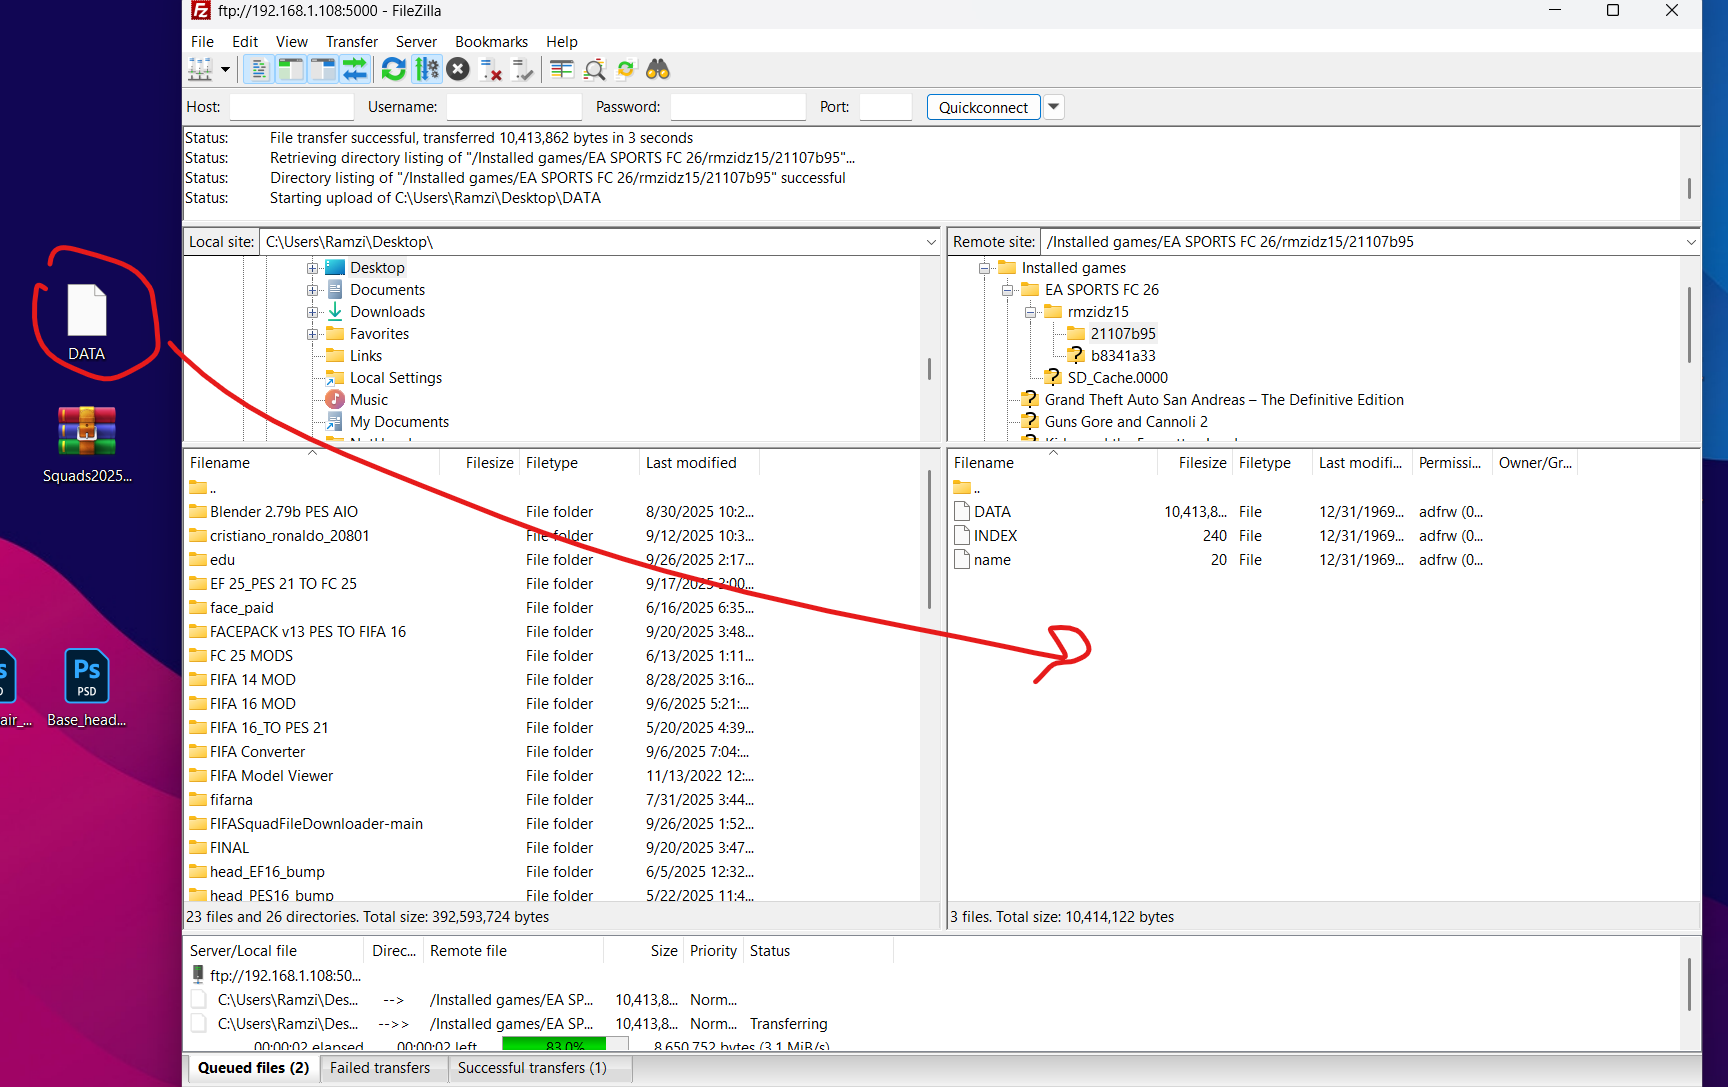This screenshot has height=1087, width=1728.
Task: Collapse the Installed games tree node
Action: (x=985, y=268)
